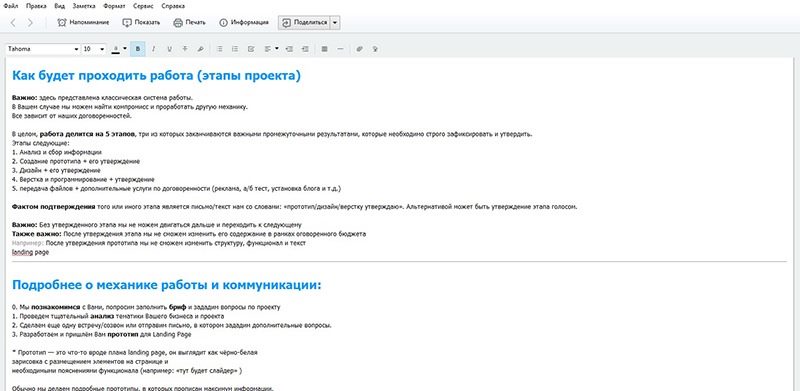
Task: Click line starting 'Все зависит от наших'
Action: click(71, 116)
